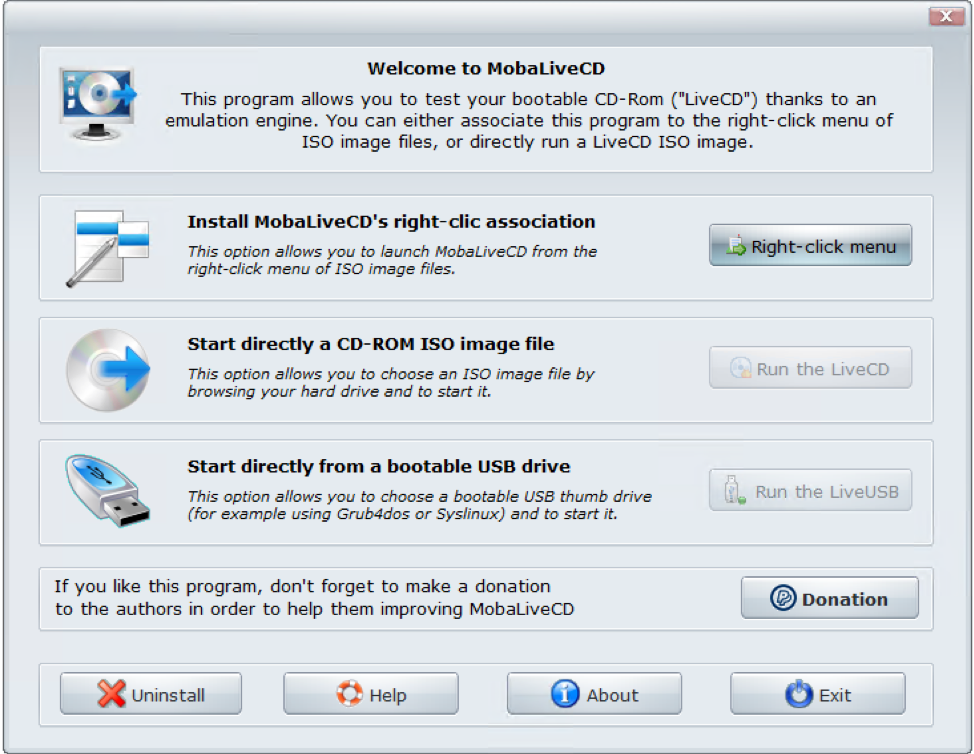The width and height of the screenshot is (974, 754).
Task: Open the Help button
Action: 371,694
